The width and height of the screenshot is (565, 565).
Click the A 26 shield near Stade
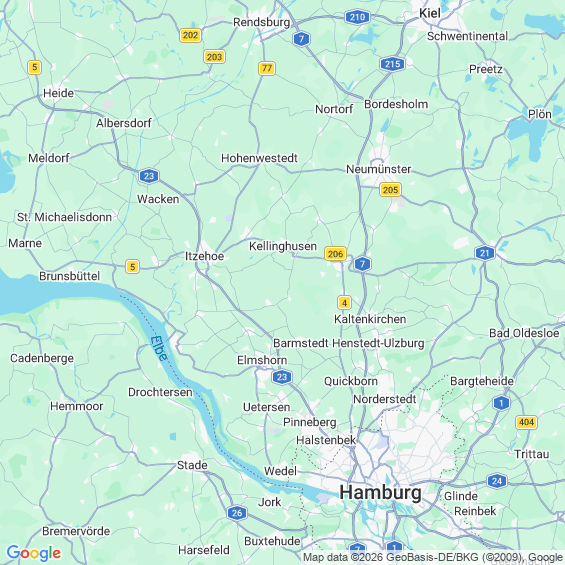tap(237, 513)
